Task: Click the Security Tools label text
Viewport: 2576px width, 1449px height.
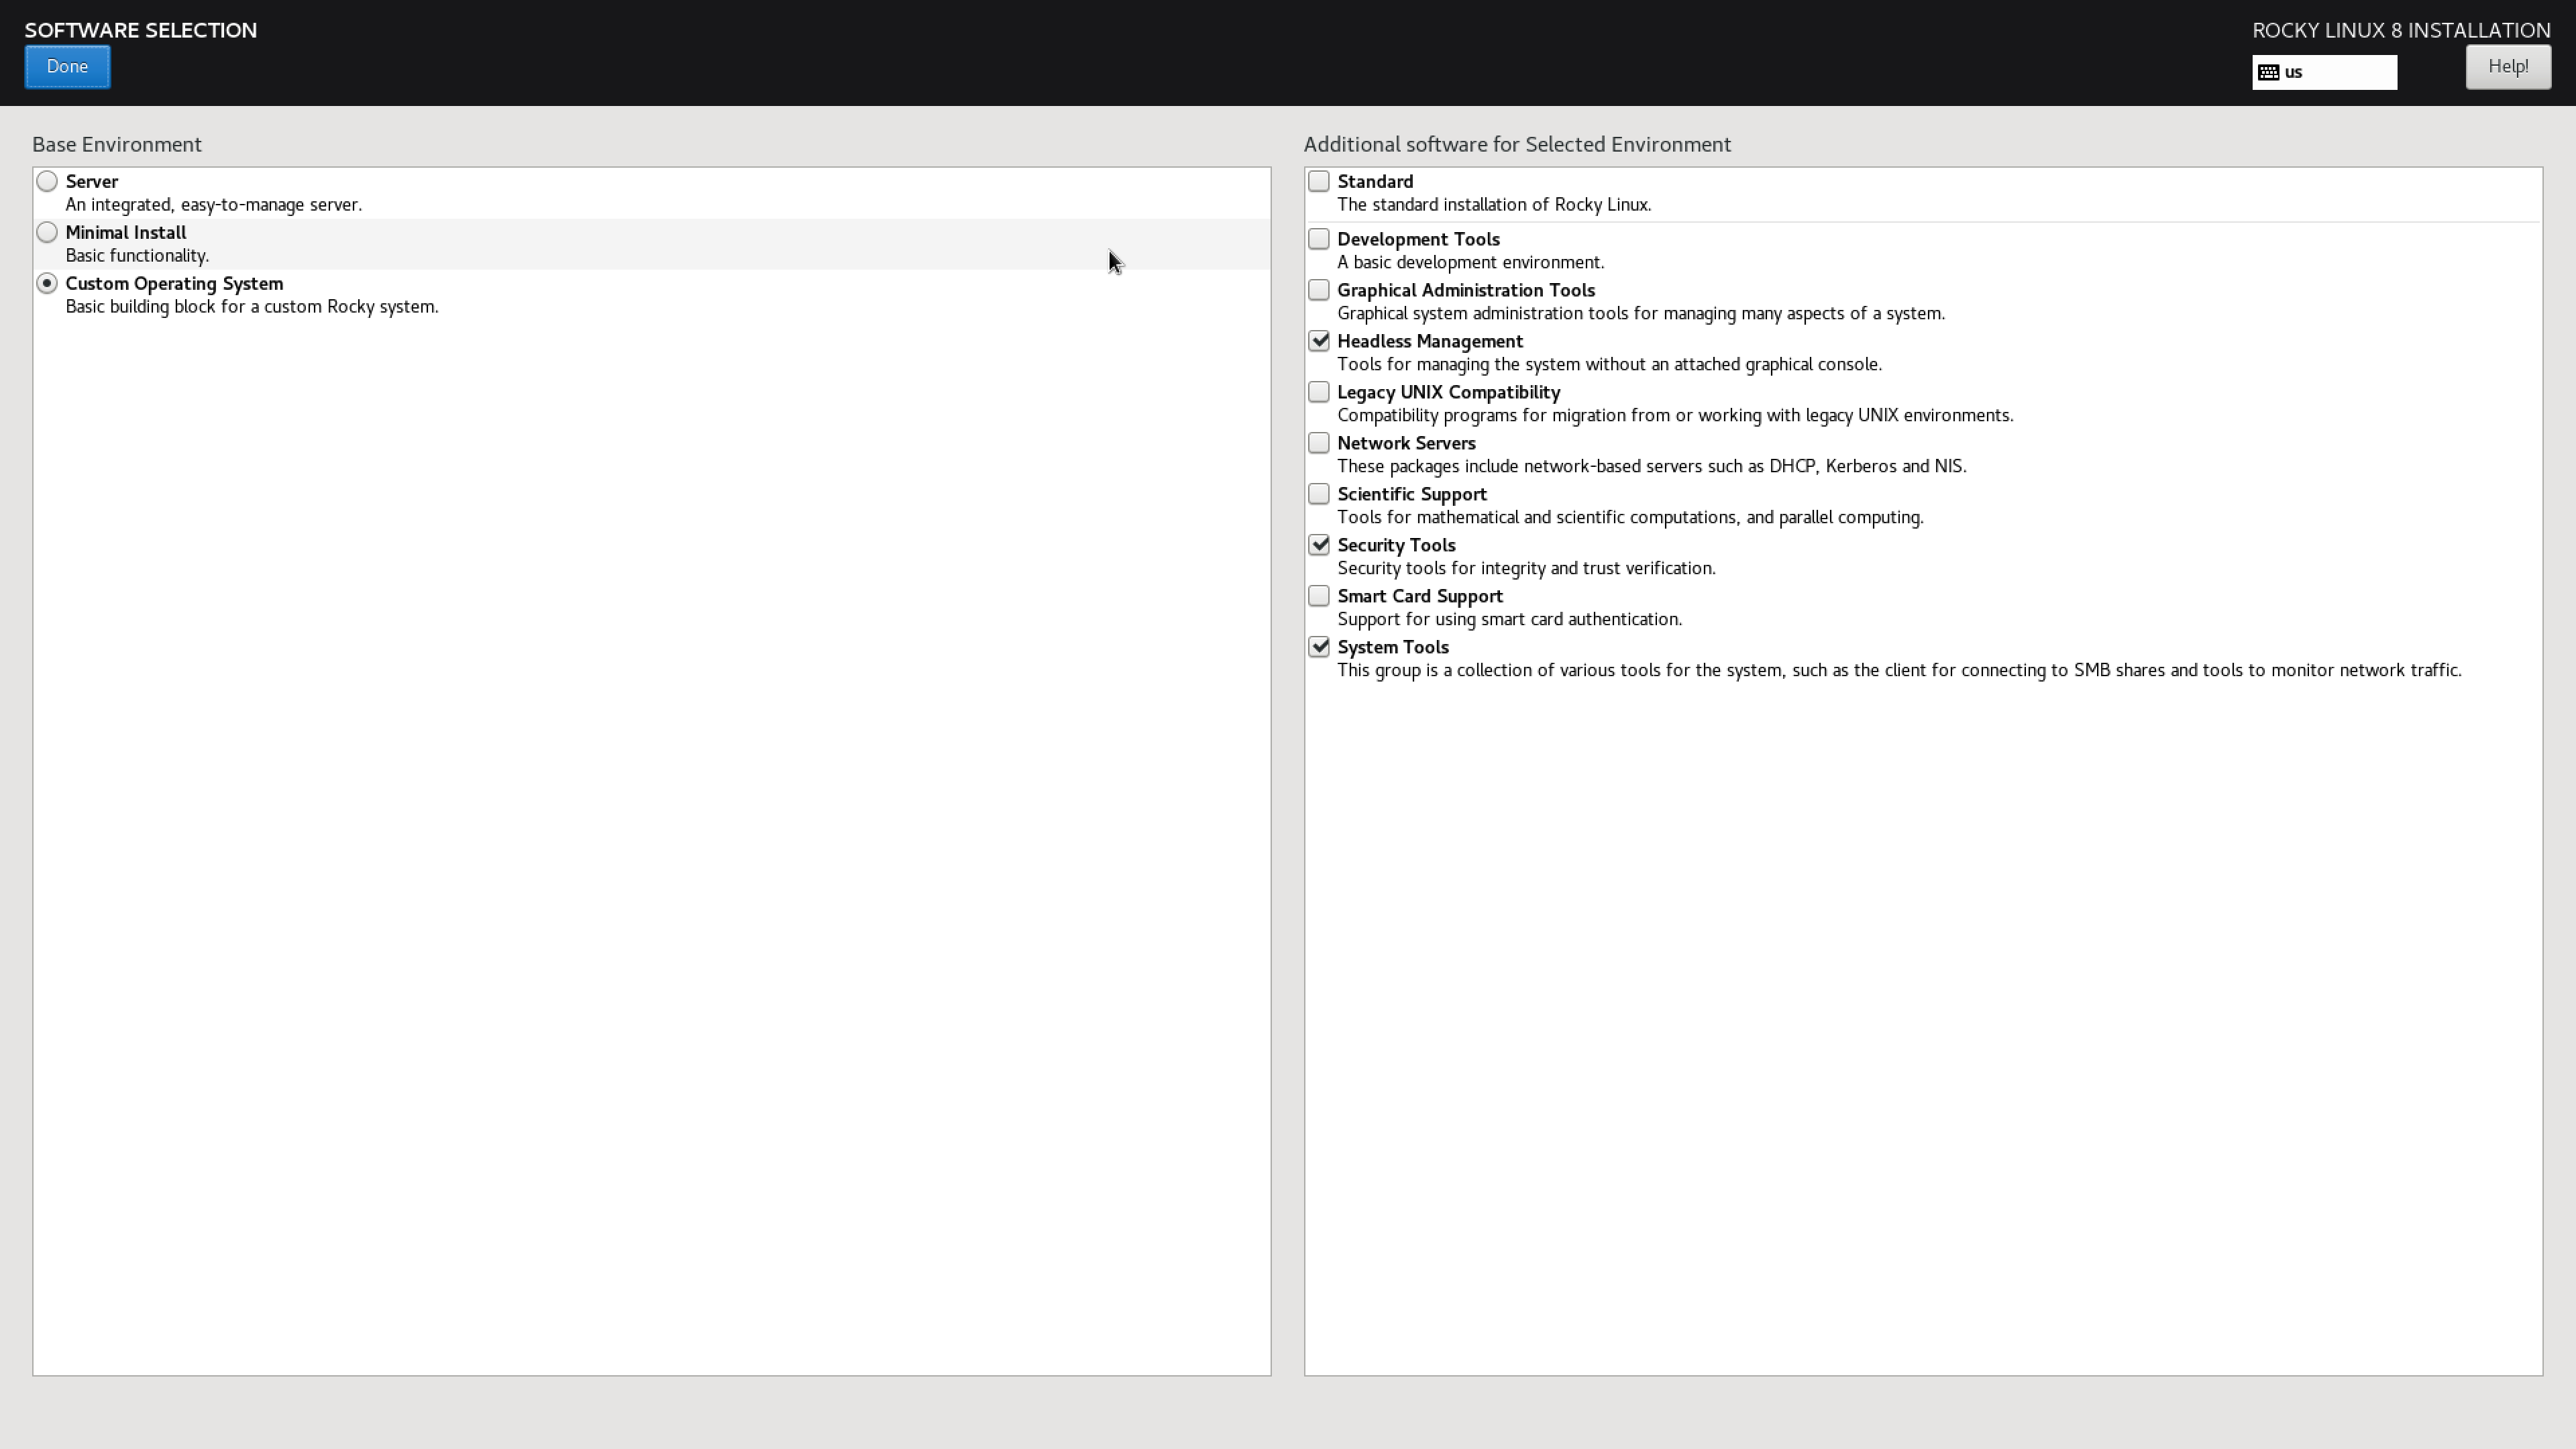Action: 1396,545
